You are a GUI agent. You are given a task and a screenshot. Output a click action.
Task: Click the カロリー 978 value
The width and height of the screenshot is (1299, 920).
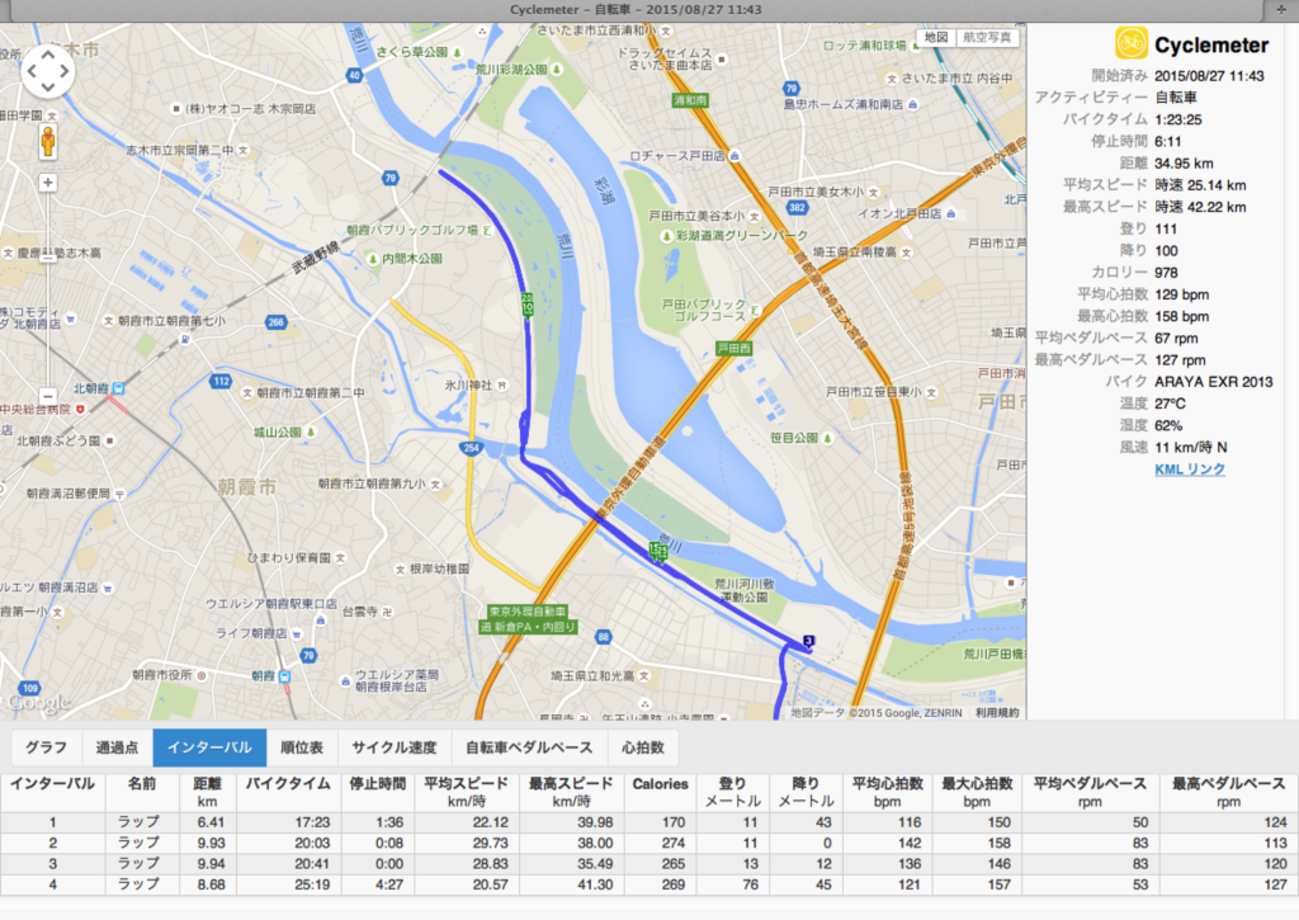(1166, 272)
